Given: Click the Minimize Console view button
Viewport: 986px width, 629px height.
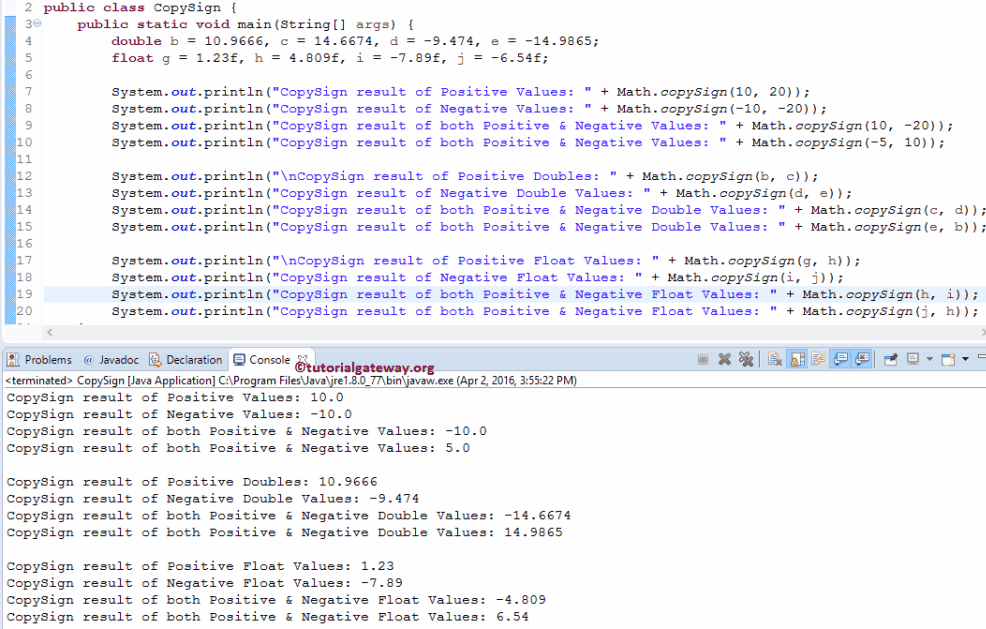Looking at the screenshot, I should [x=981, y=358].
